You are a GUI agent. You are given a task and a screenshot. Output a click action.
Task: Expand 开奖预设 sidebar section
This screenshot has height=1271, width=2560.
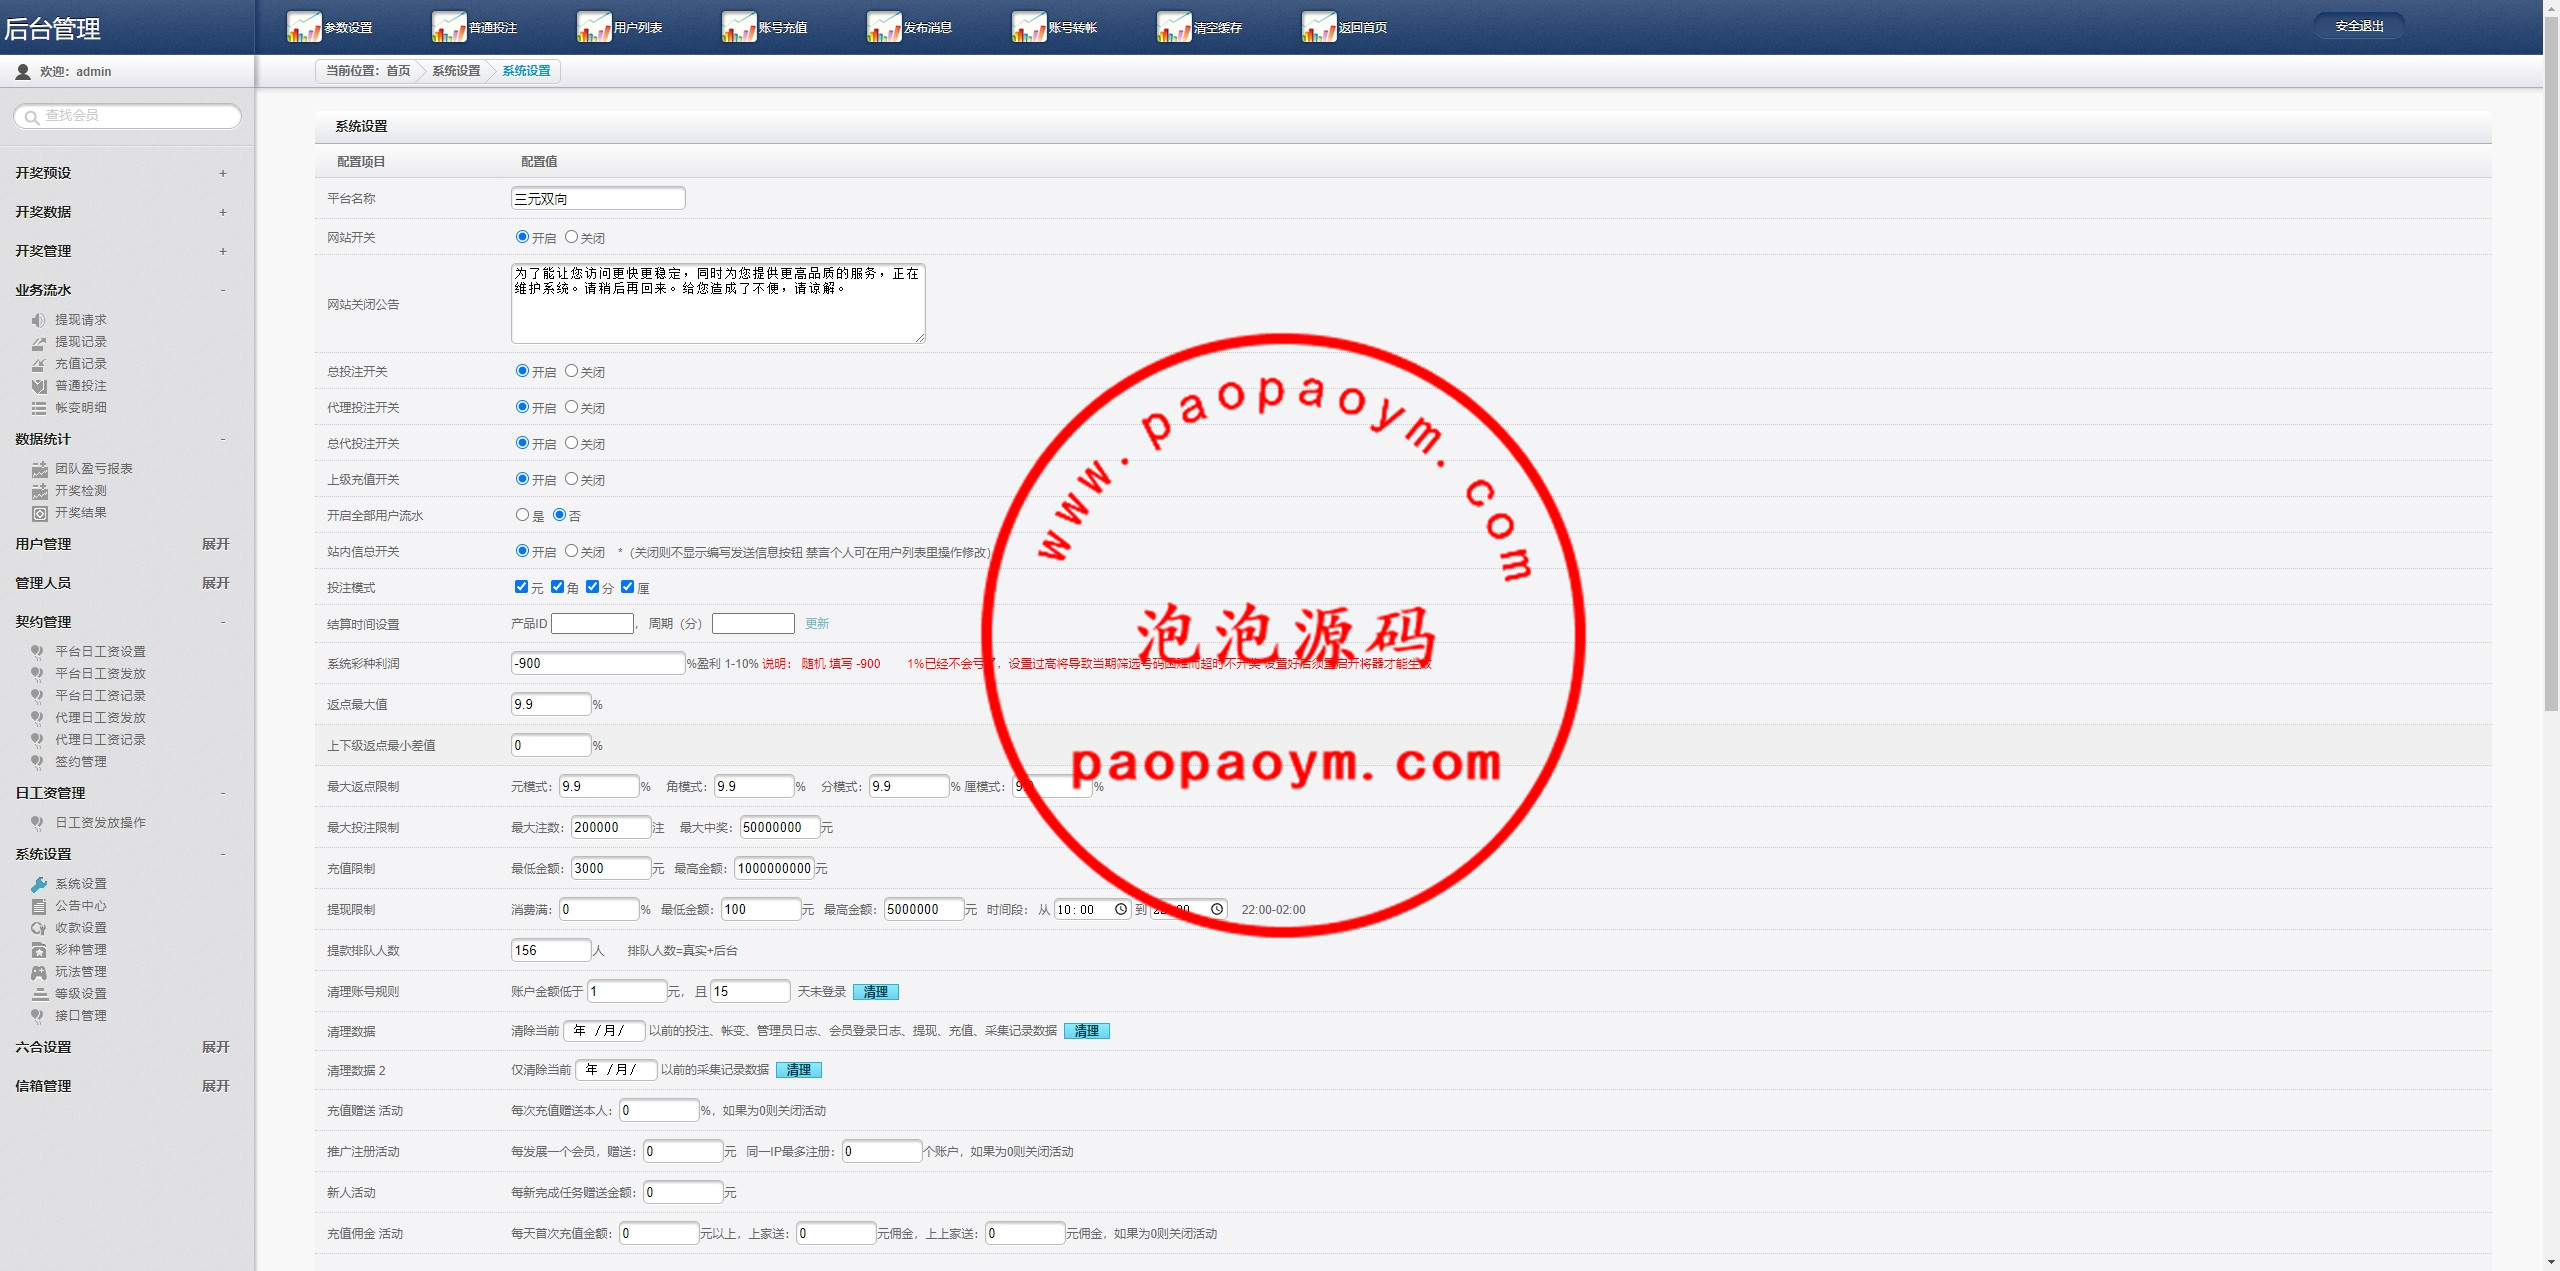pos(223,173)
